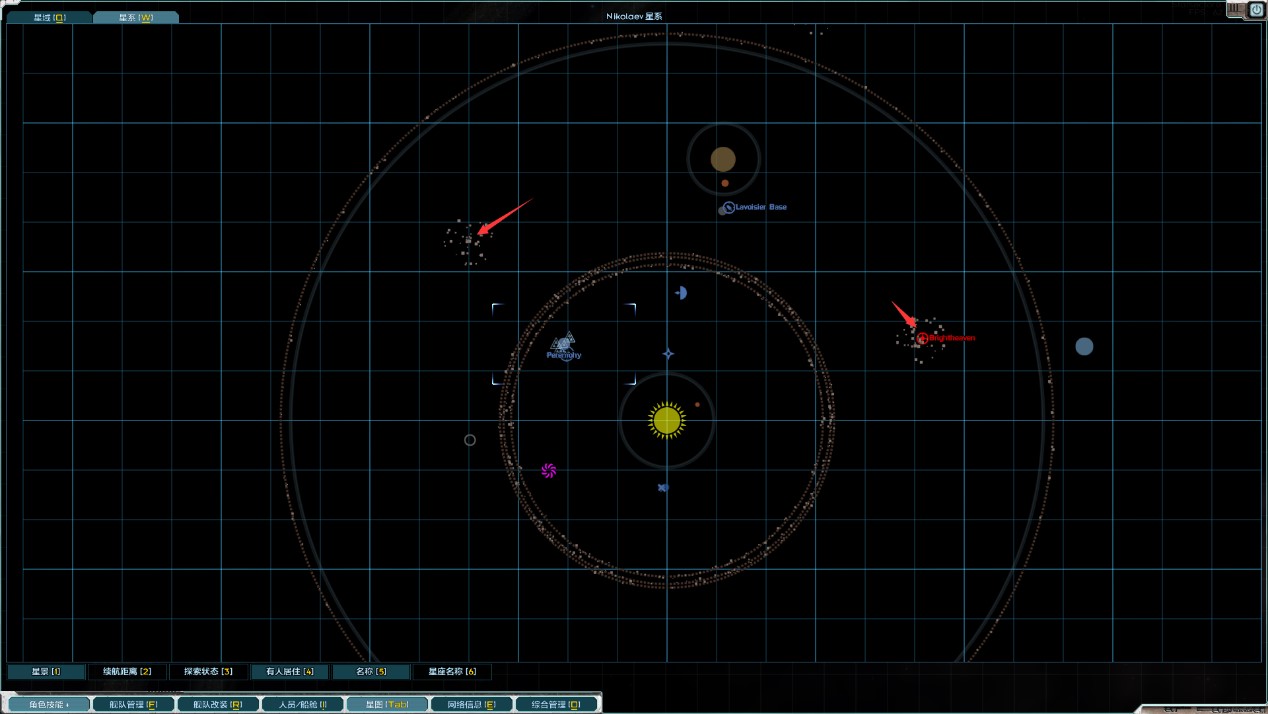Toggle the 星景 [1] map filter
1268x714 pixels.
[46, 671]
